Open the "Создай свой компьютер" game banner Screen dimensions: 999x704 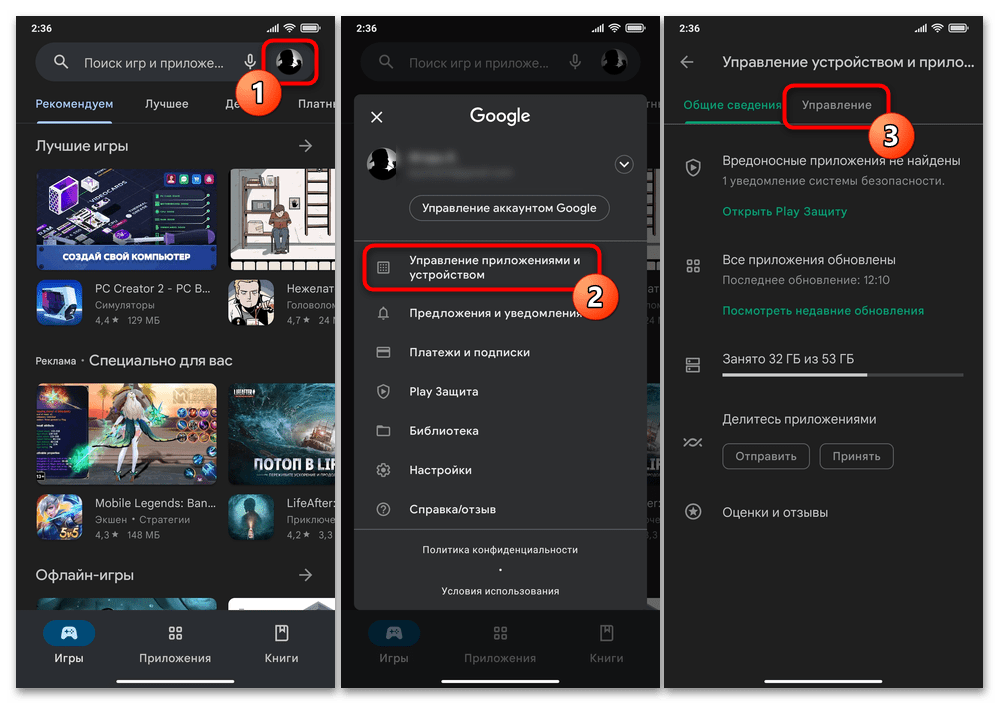126,219
